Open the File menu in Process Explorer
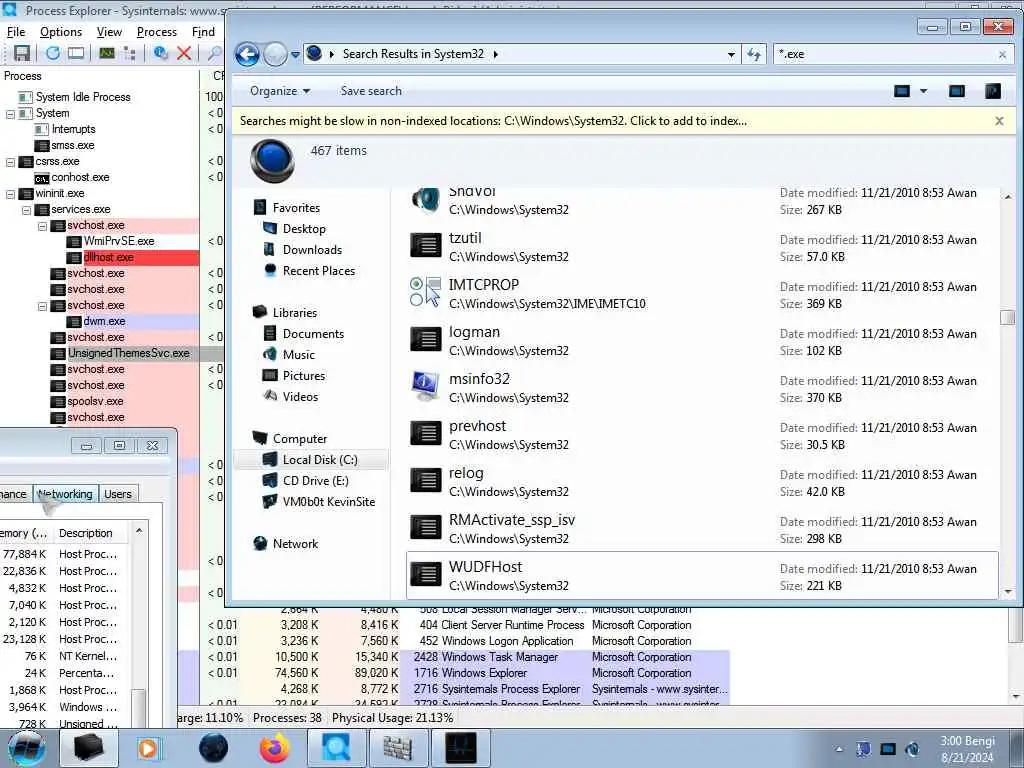Viewport: 1024px width, 768px height. tap(16, 32)
